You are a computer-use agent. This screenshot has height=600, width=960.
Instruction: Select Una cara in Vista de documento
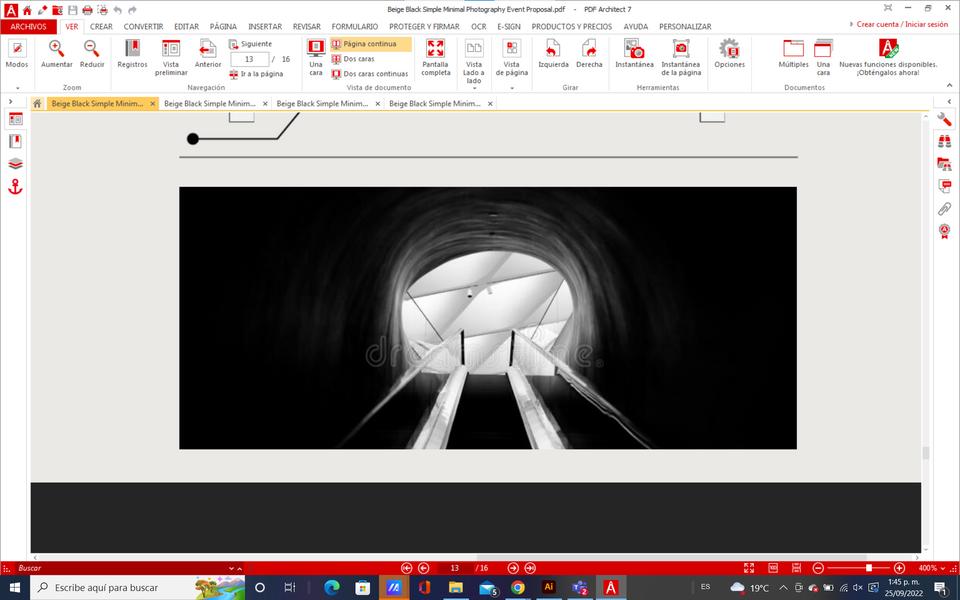click(316, 58)
